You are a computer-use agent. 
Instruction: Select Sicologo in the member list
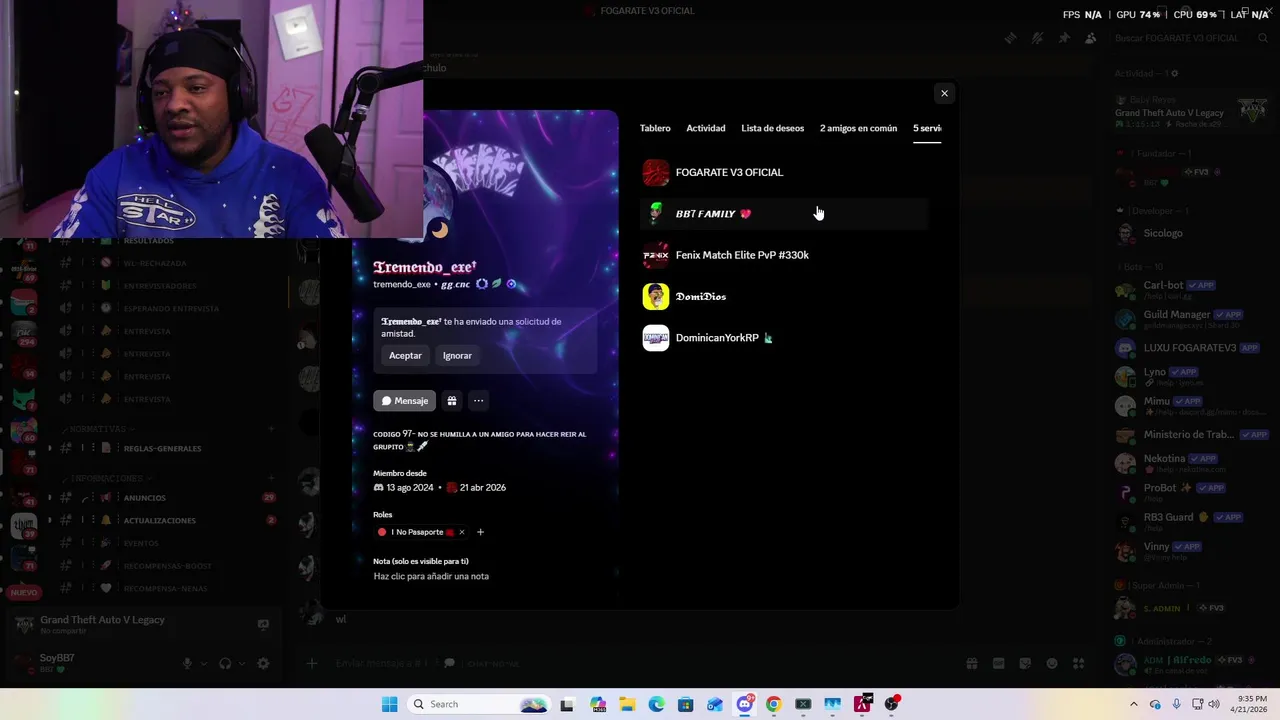[x=1193, y=233]
